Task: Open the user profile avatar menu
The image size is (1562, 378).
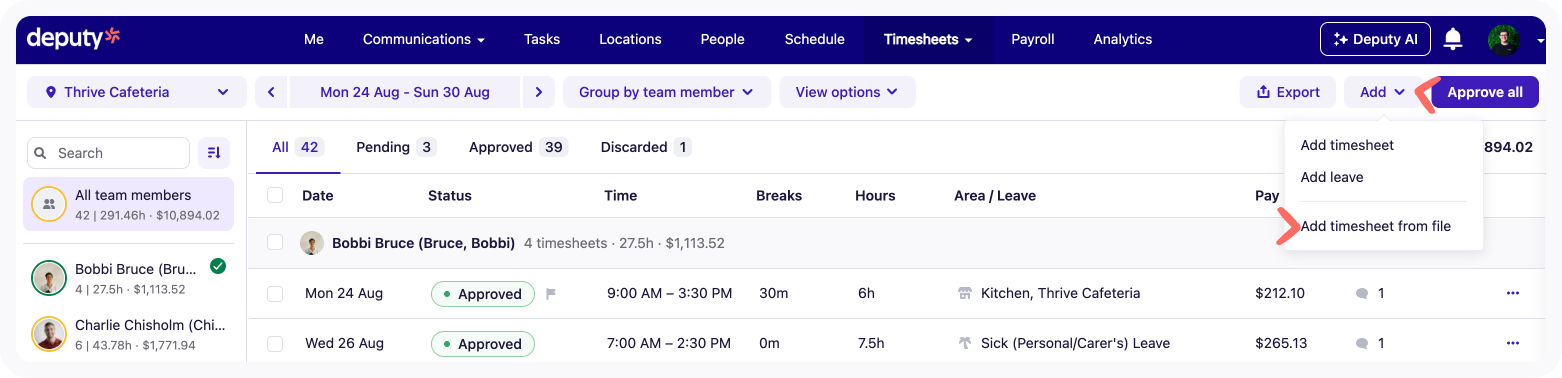Action: click(1503, 40)
